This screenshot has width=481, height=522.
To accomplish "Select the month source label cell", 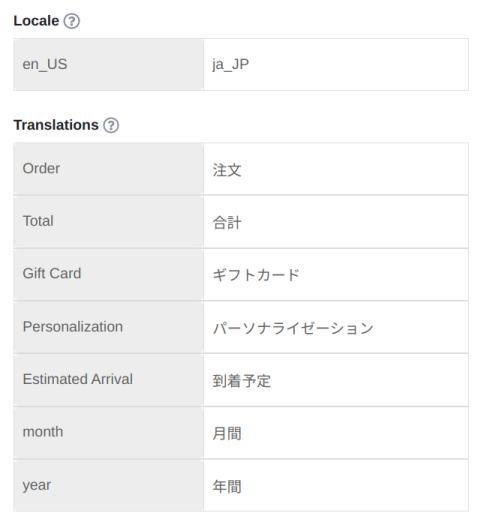I will click(108, 433).
